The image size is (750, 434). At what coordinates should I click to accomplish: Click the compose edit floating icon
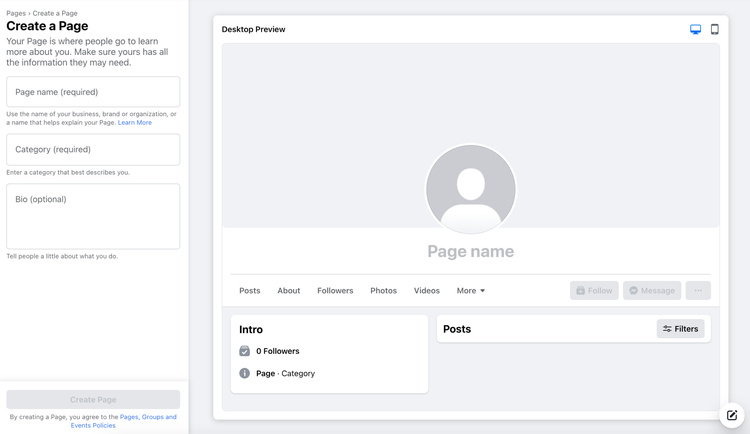pyautogui.click(x=732, y=415)
